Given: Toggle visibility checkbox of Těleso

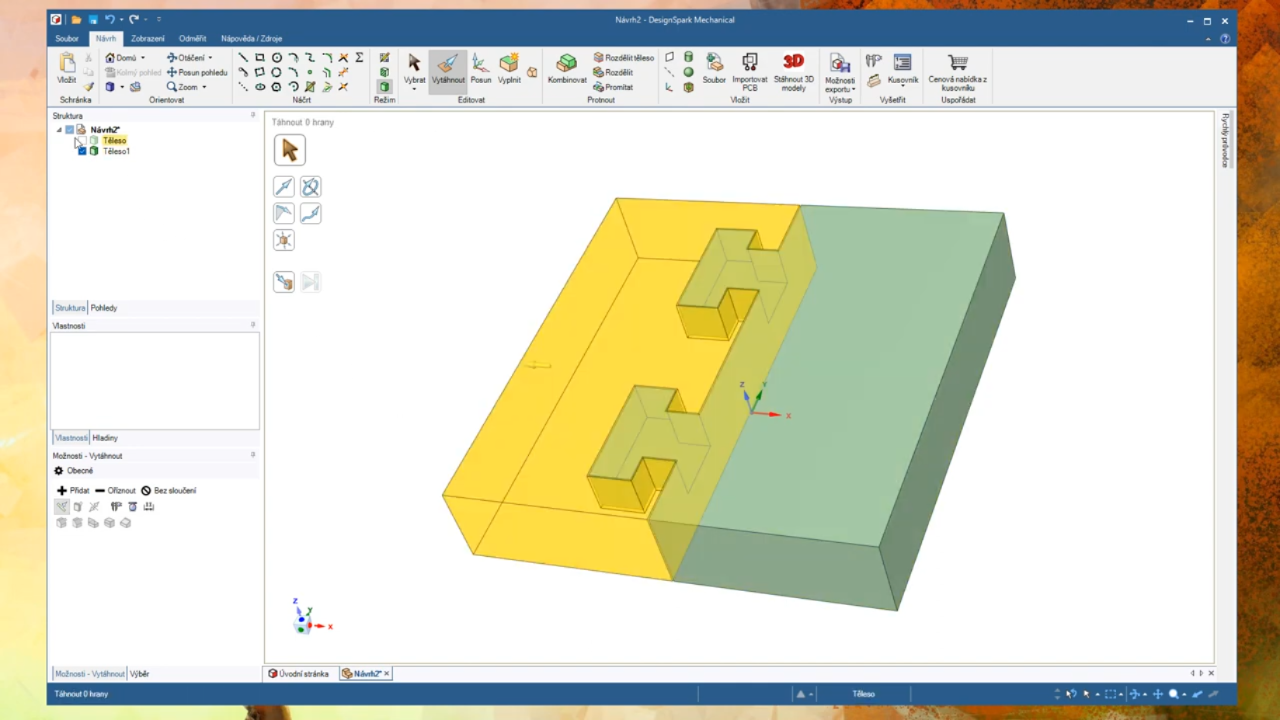Looking at the screenshot, I should point(82,141).
